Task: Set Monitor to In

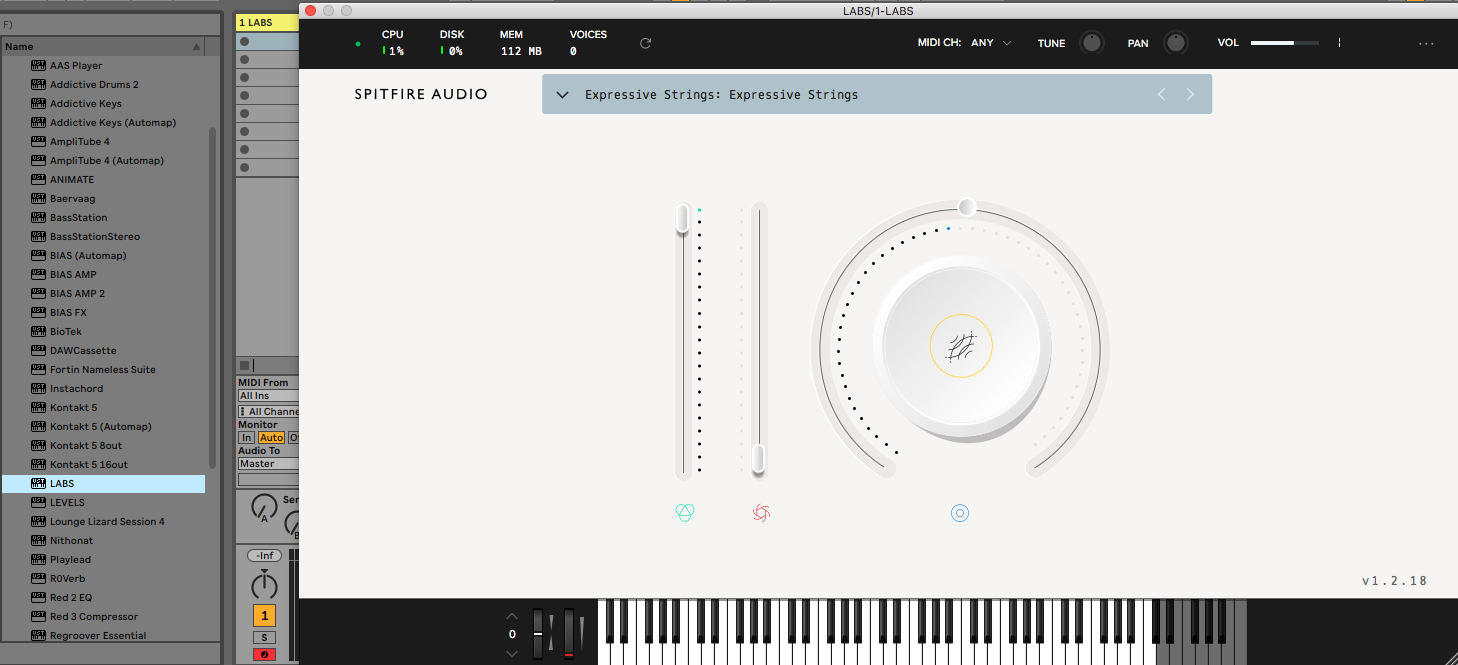Action: coord(246,438)
